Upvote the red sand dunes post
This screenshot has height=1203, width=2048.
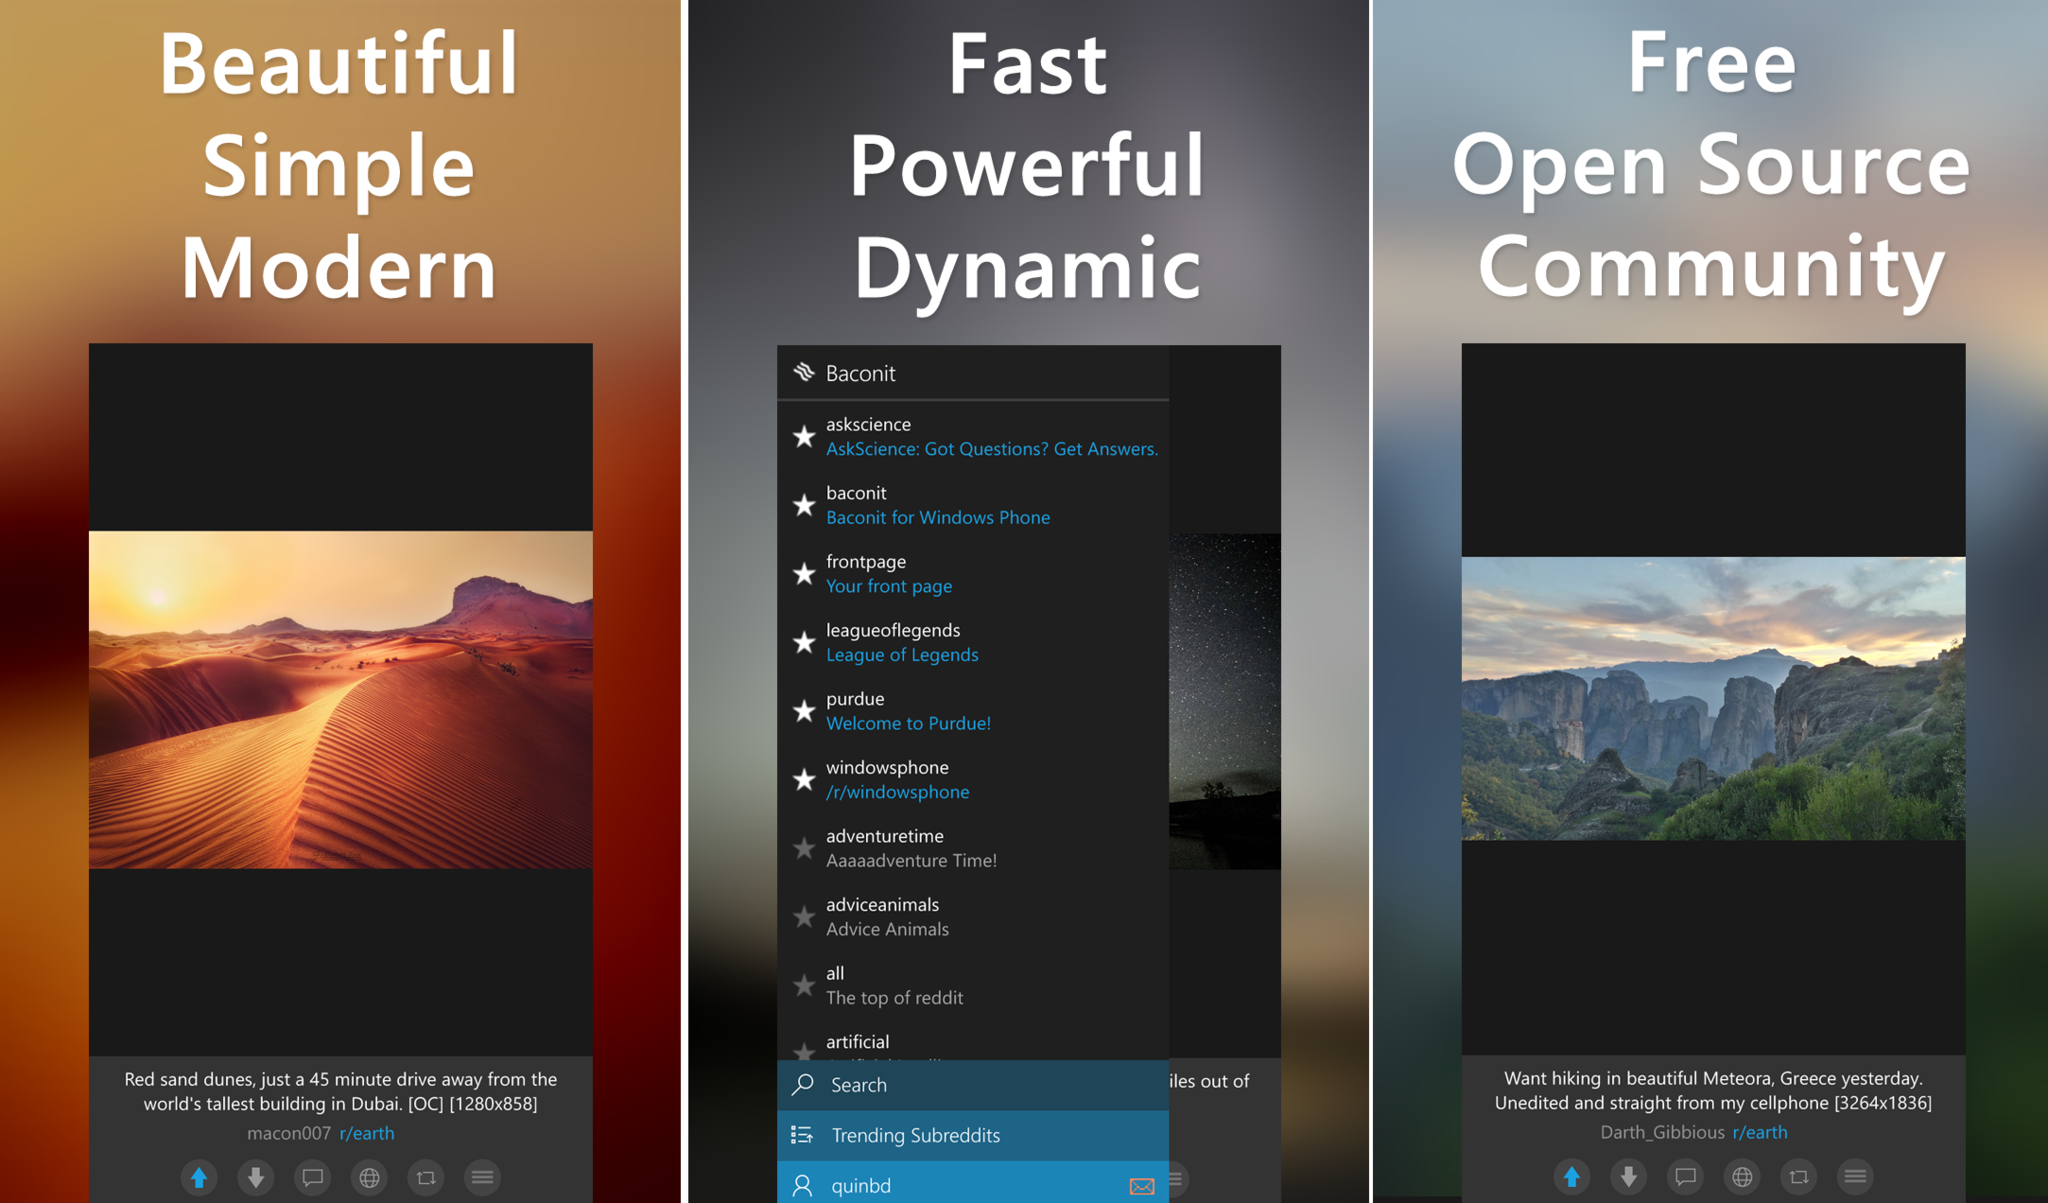click(x=199, y=1177)
